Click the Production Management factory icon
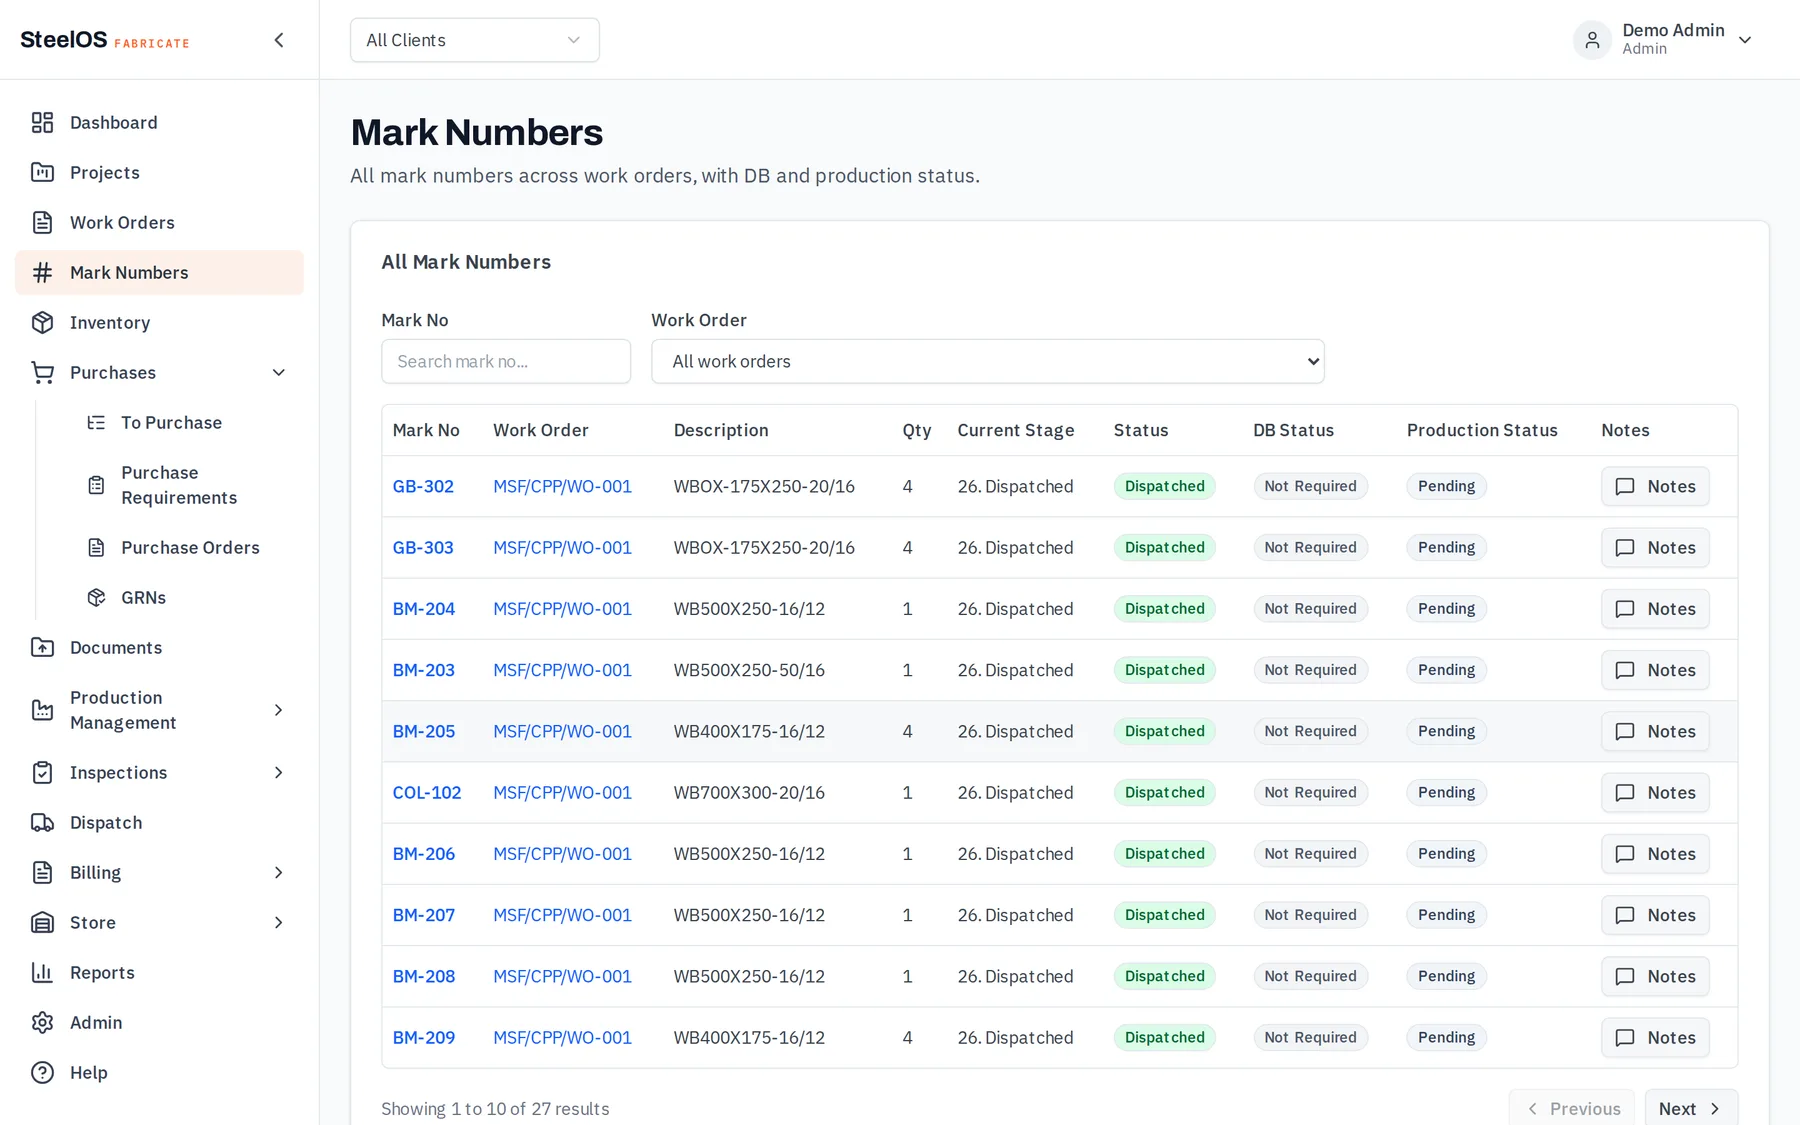1800x1125 pixels. click(x=42, y=710)
